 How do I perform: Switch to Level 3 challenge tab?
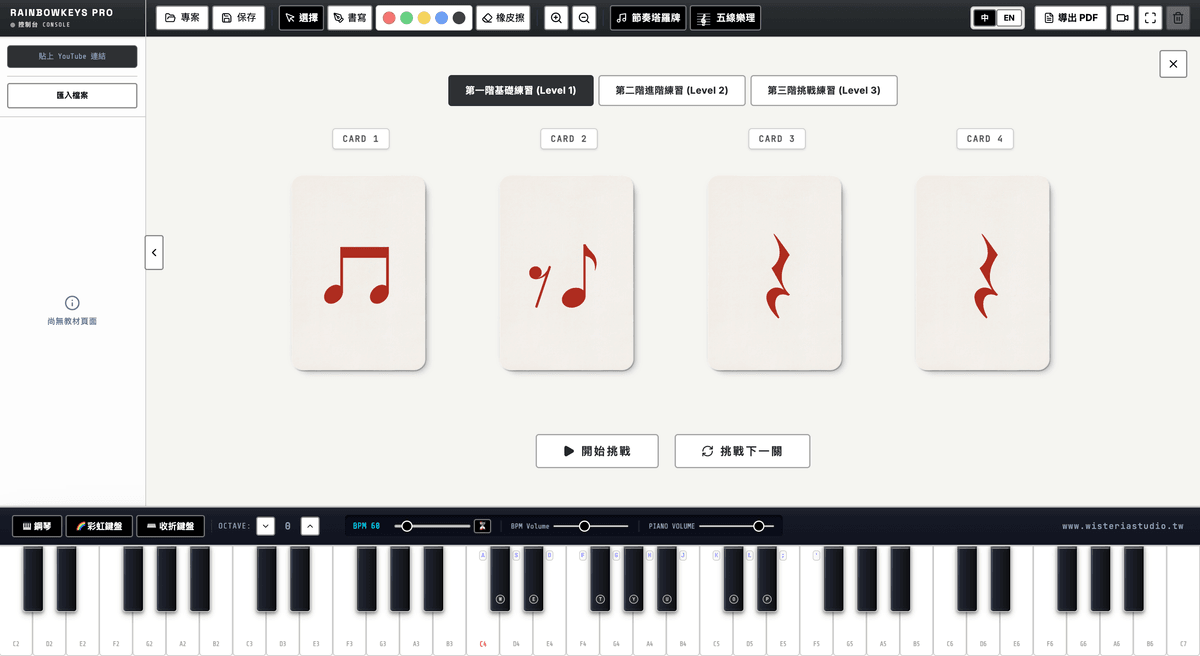824,90
